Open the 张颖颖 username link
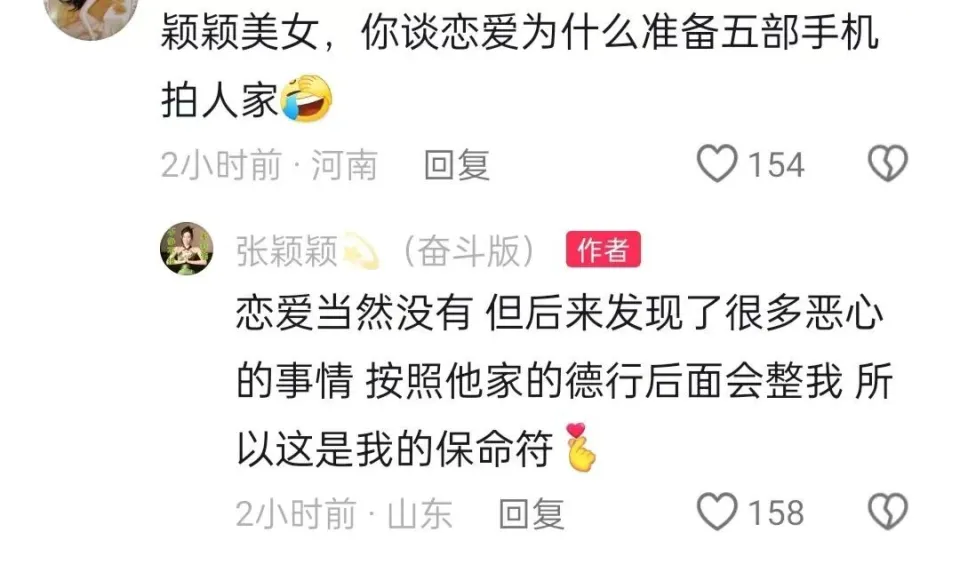This screenshot has height=572, width=960. [287, 250]
